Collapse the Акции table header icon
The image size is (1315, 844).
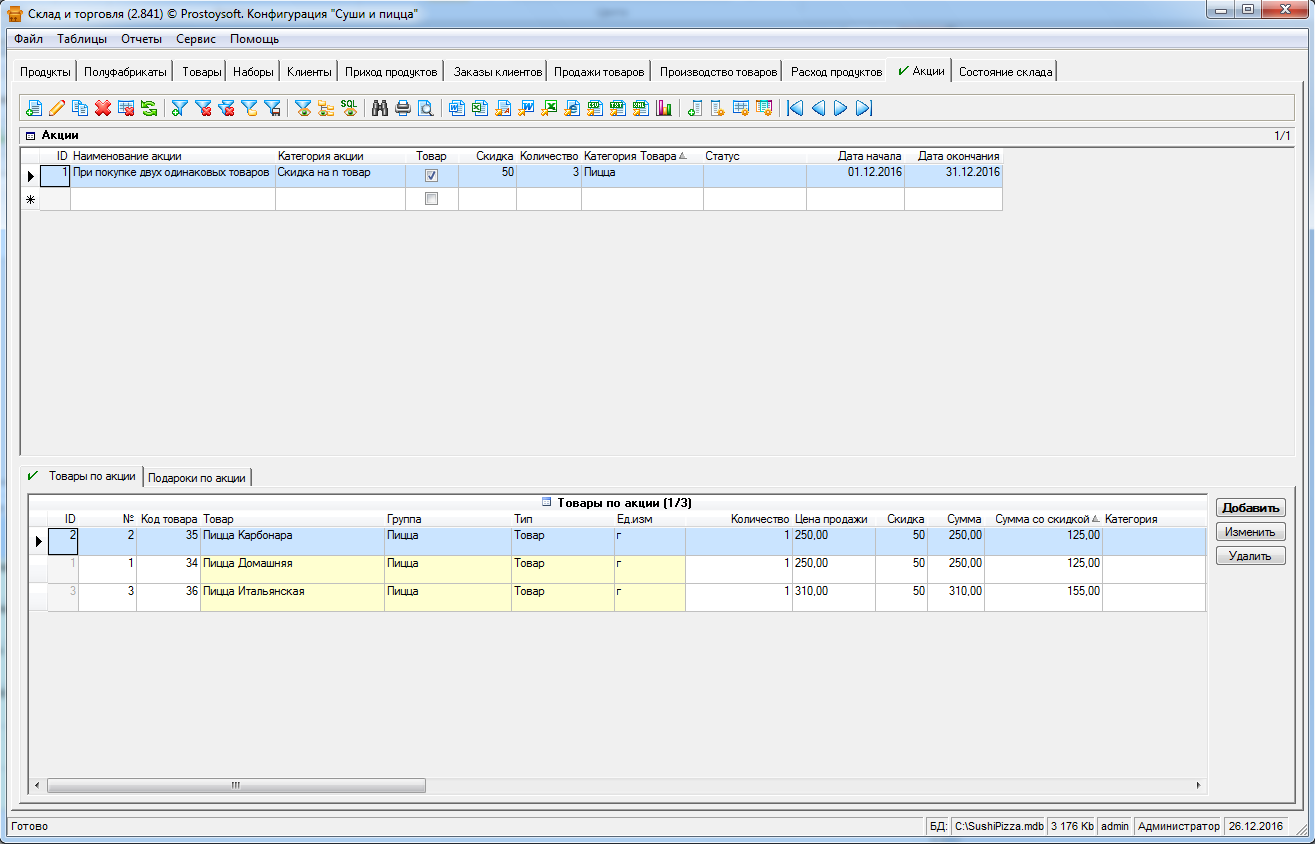(x=30, y=135)
